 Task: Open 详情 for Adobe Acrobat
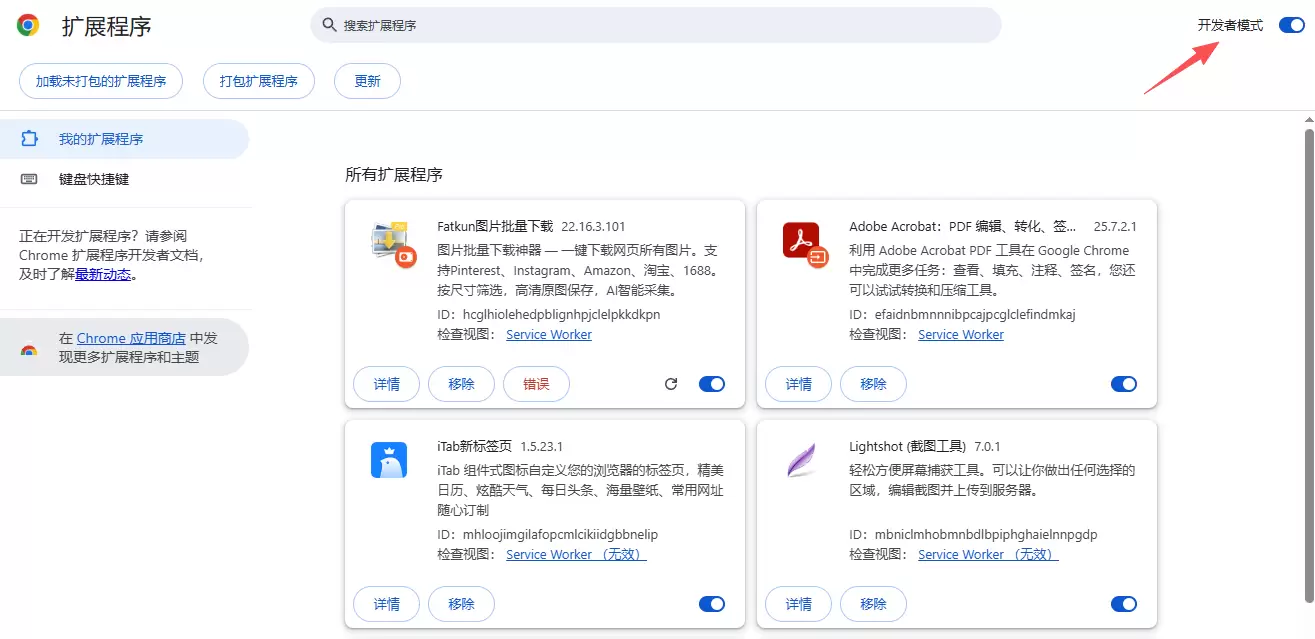pyautogui.click(x=799, y=384)
